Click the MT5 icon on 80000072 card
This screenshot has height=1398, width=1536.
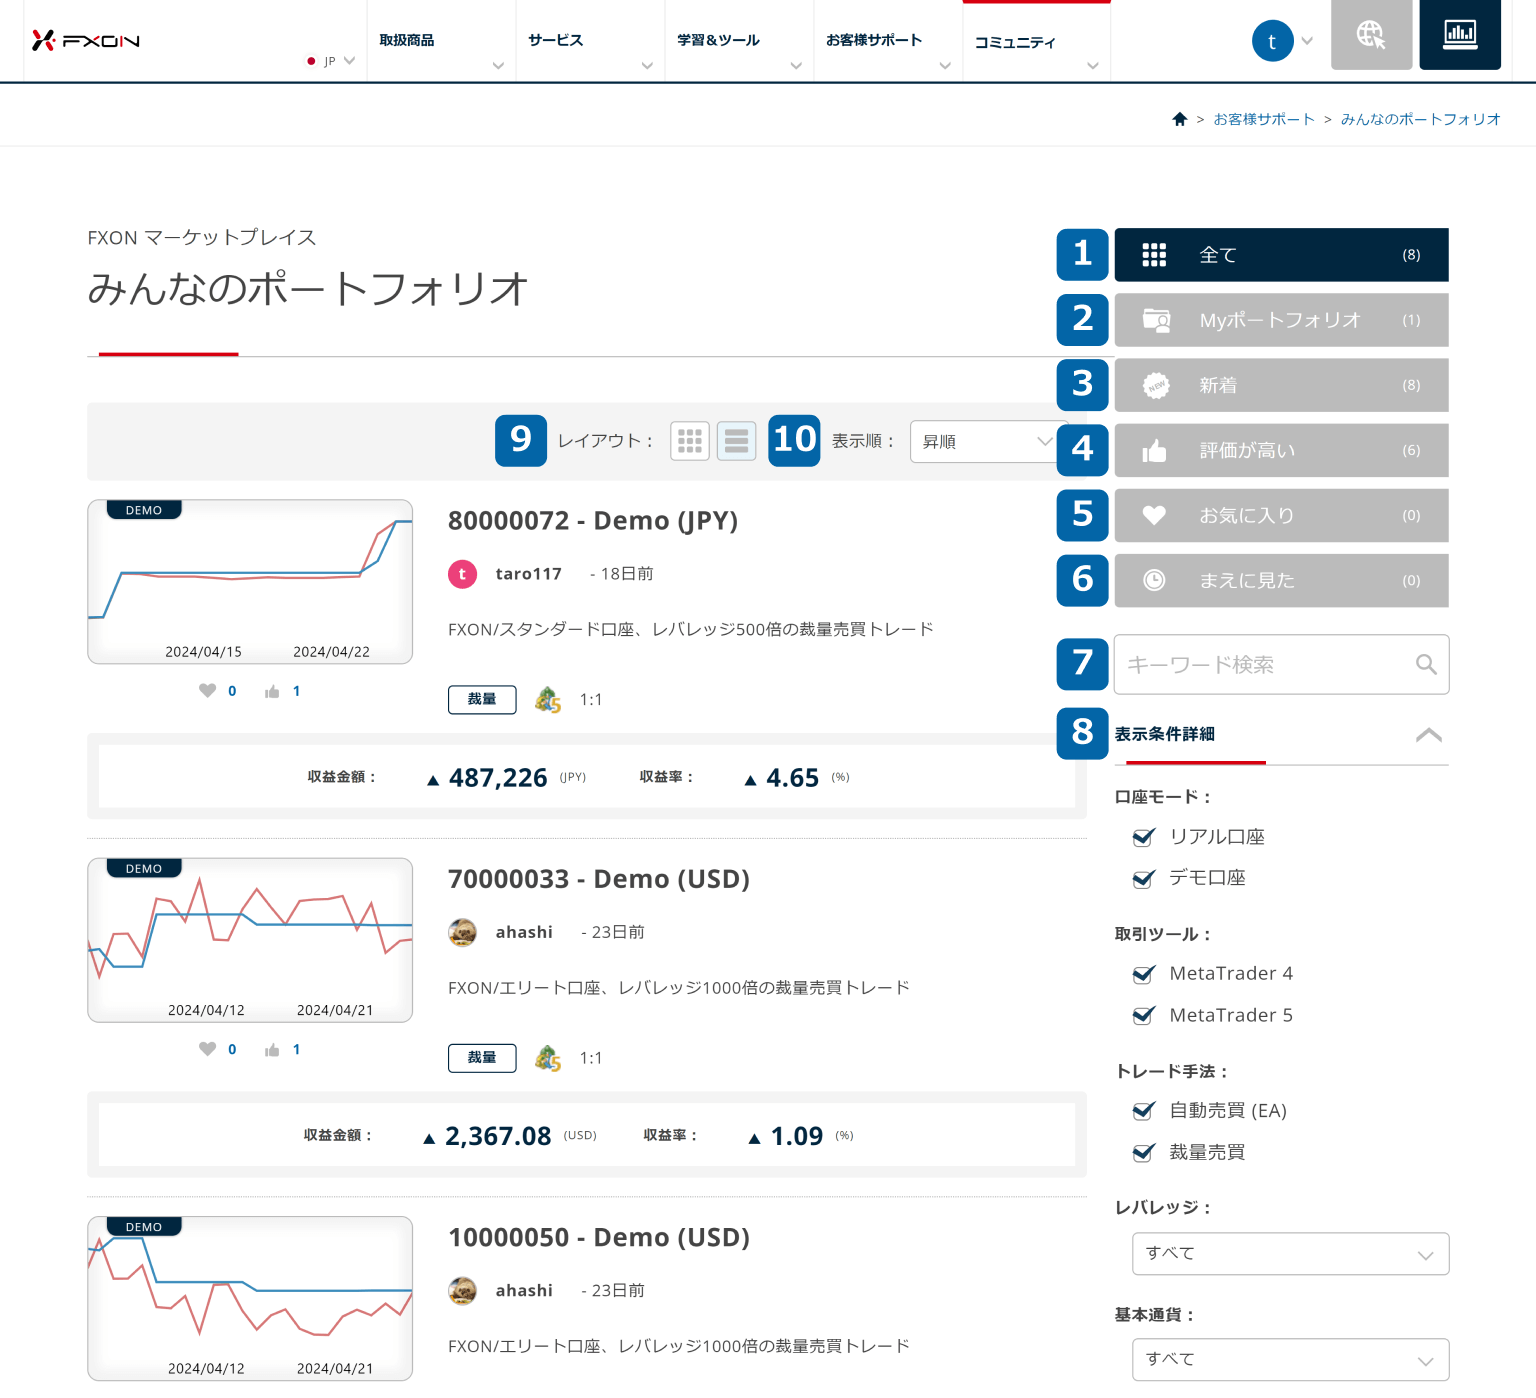click(x=548, y=700)
